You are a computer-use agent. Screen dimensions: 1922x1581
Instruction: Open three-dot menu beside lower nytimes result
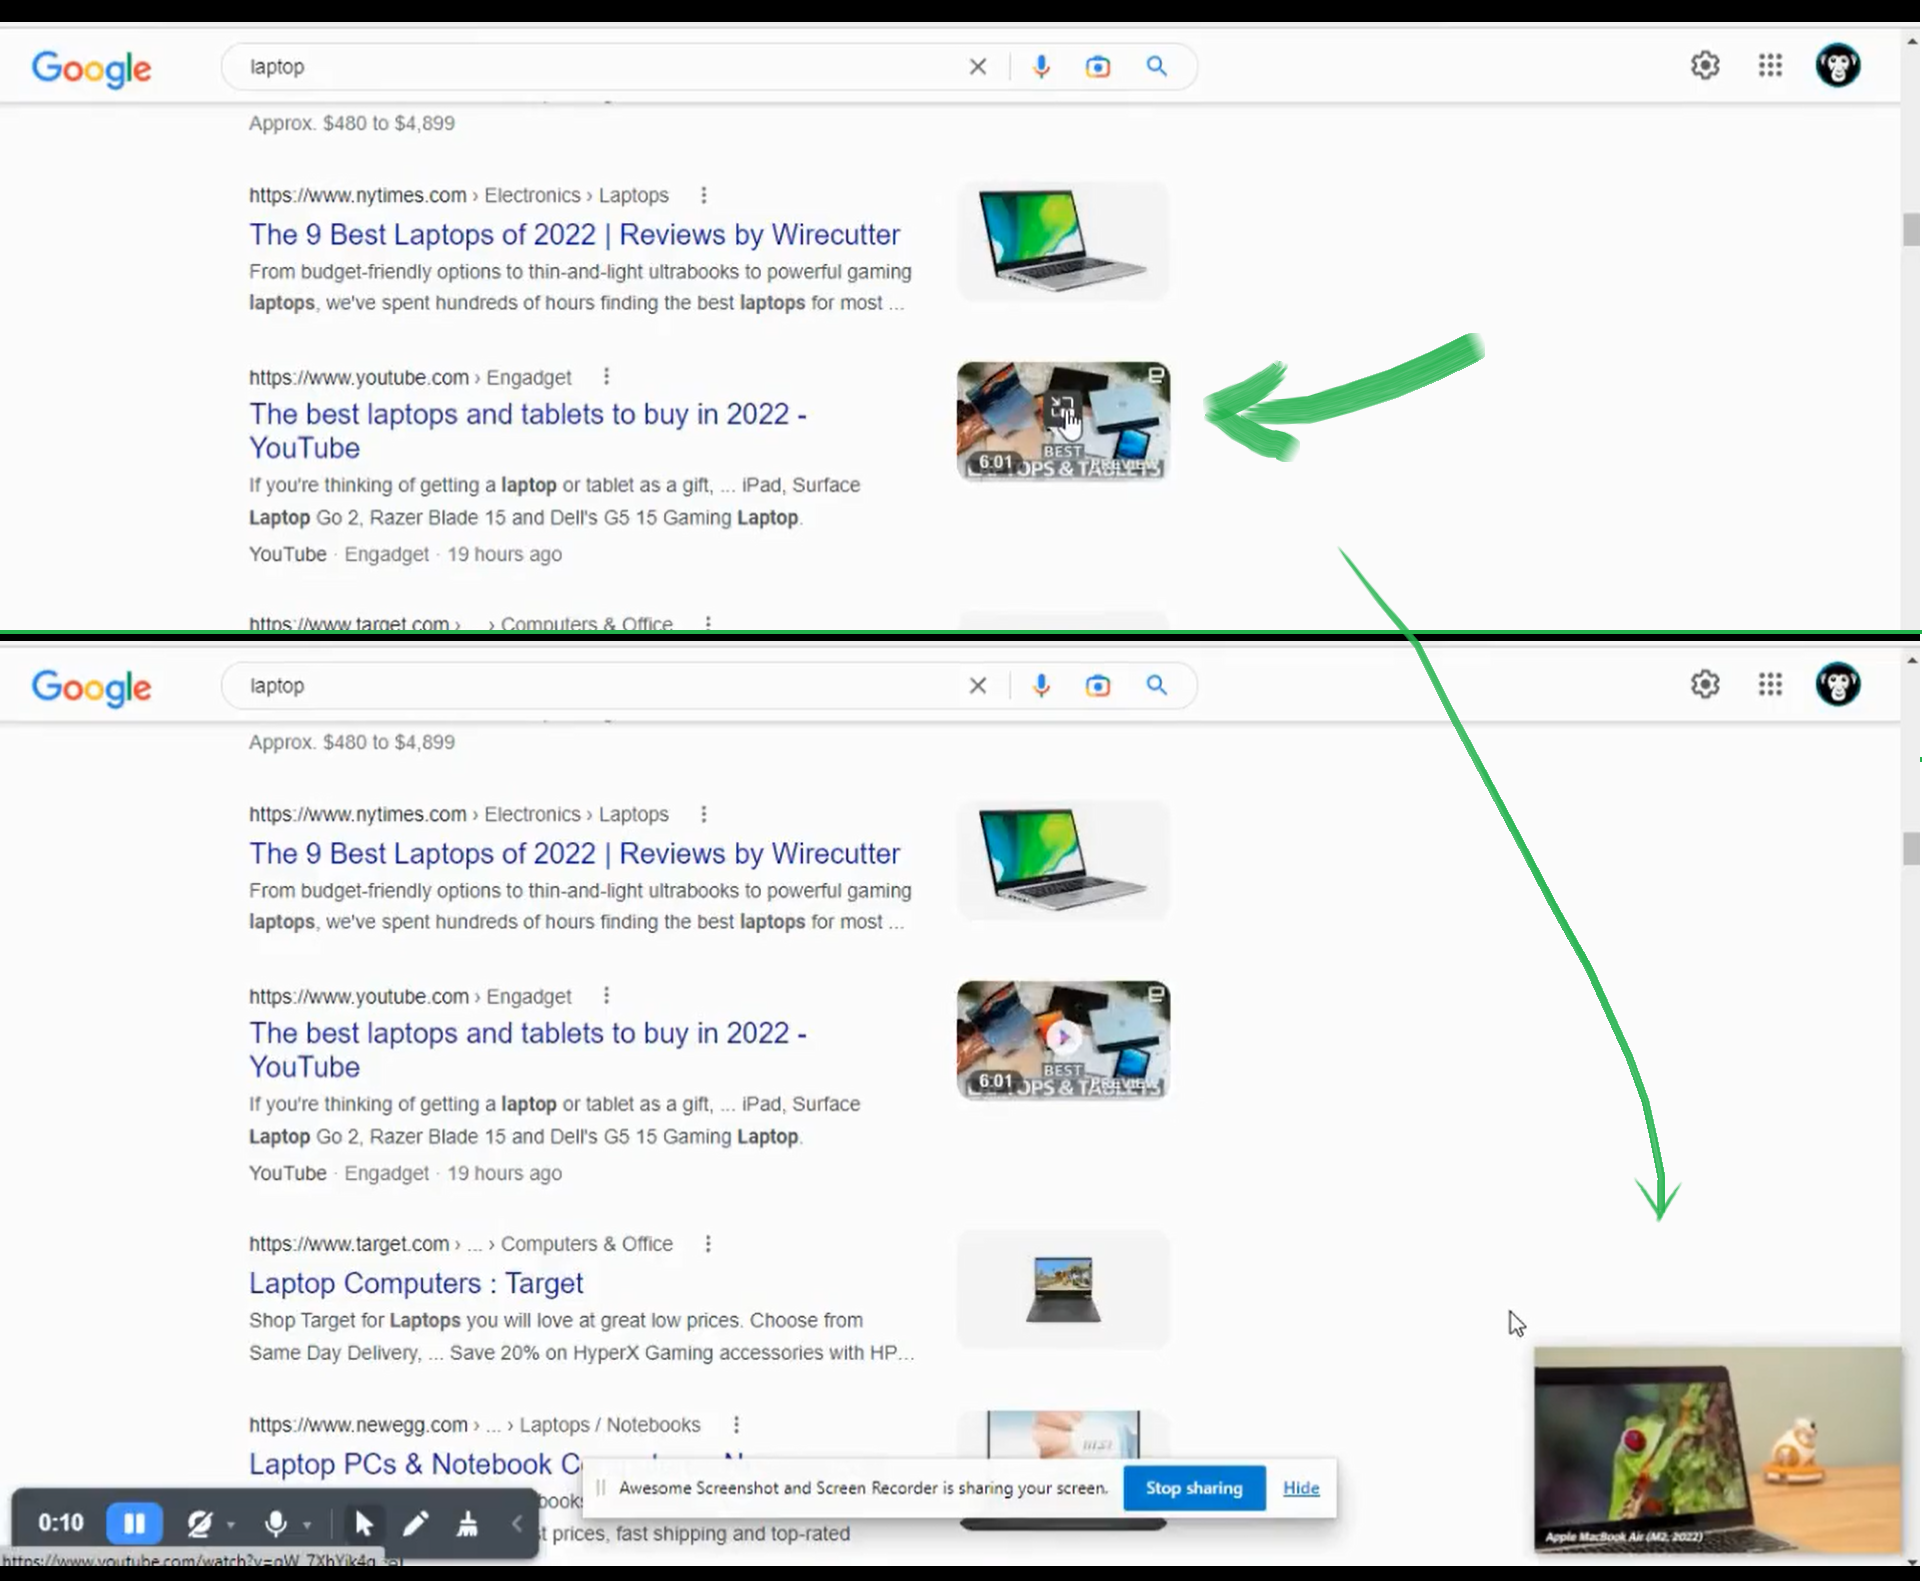click(x=704, y=814)
